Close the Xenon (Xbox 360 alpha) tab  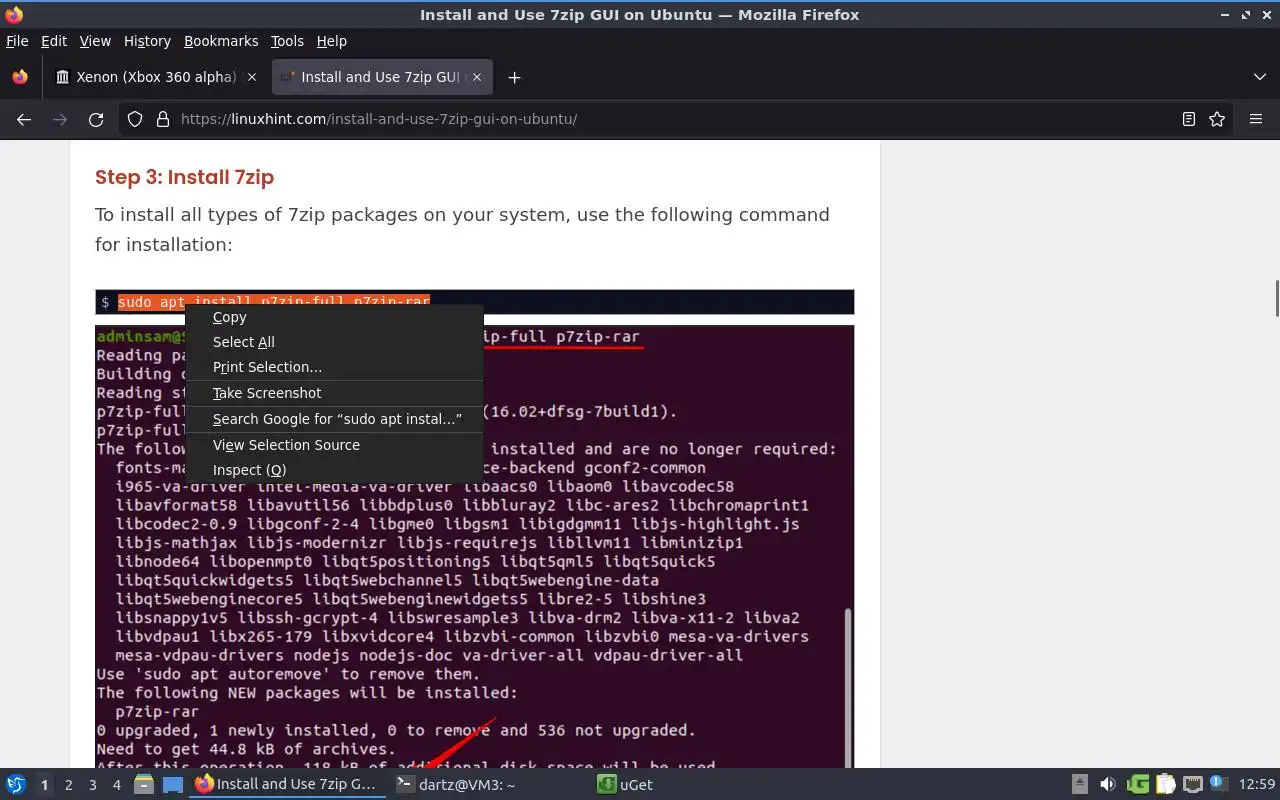click(252, 77)
